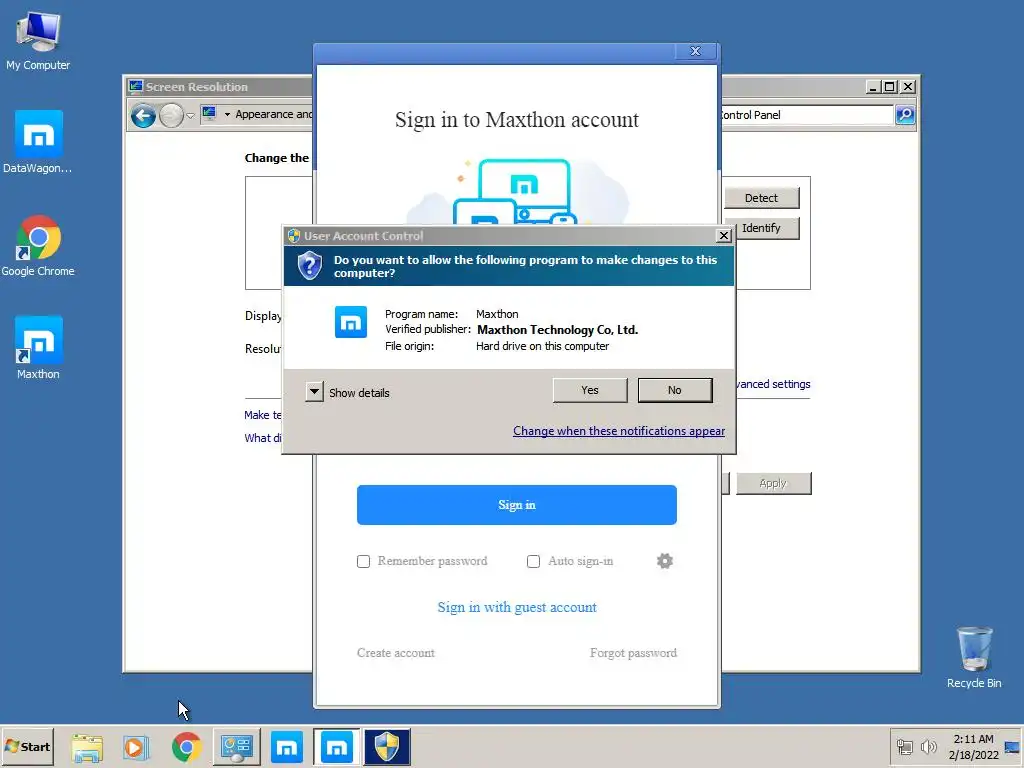Screen dimensions: 1024x768
Task: Minimize the Screen Resolution window
Action: coord(873,87)
